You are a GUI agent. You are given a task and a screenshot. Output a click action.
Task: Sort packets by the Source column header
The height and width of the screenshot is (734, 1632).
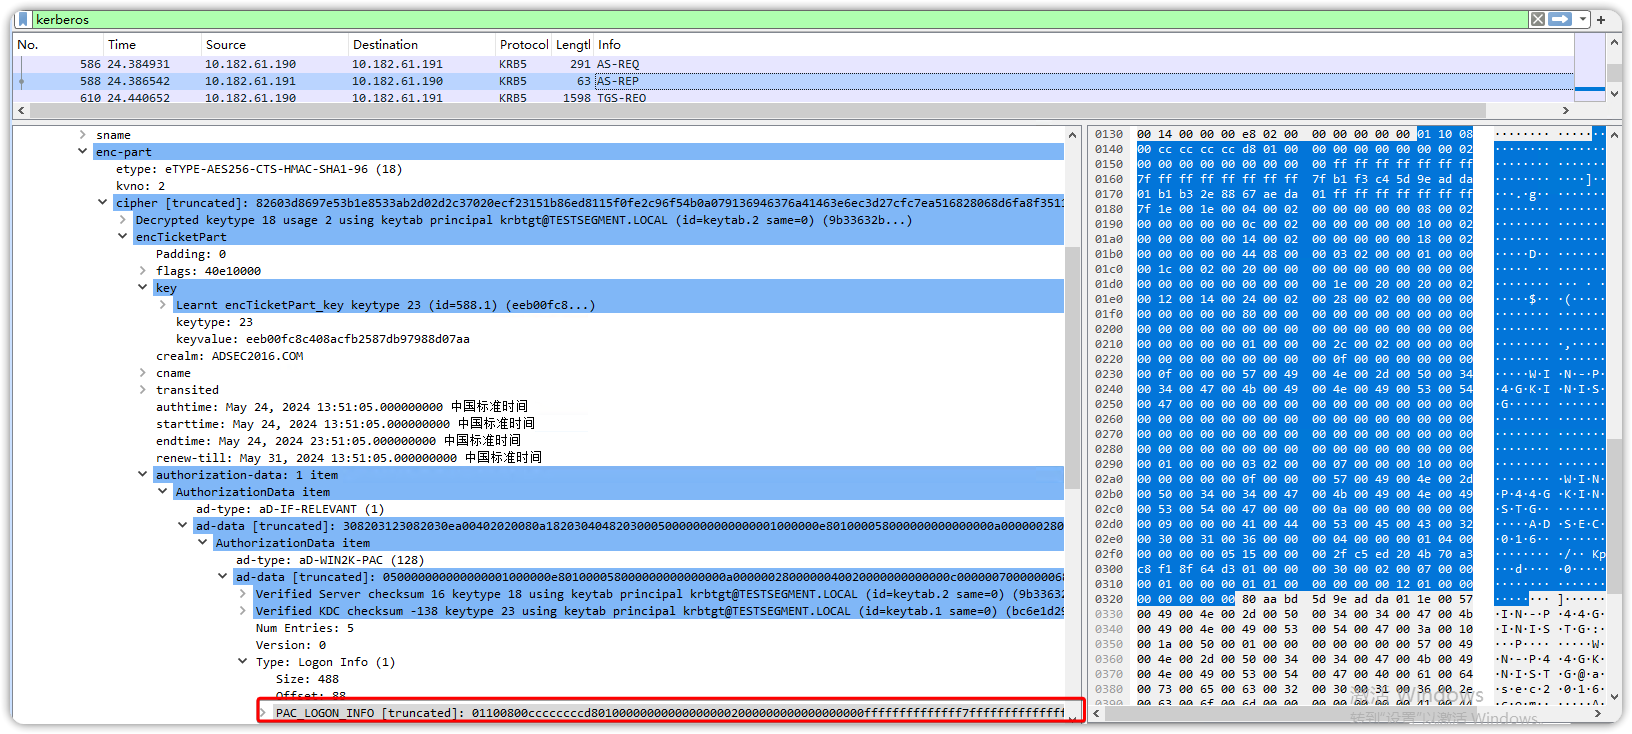pos(226,45)
